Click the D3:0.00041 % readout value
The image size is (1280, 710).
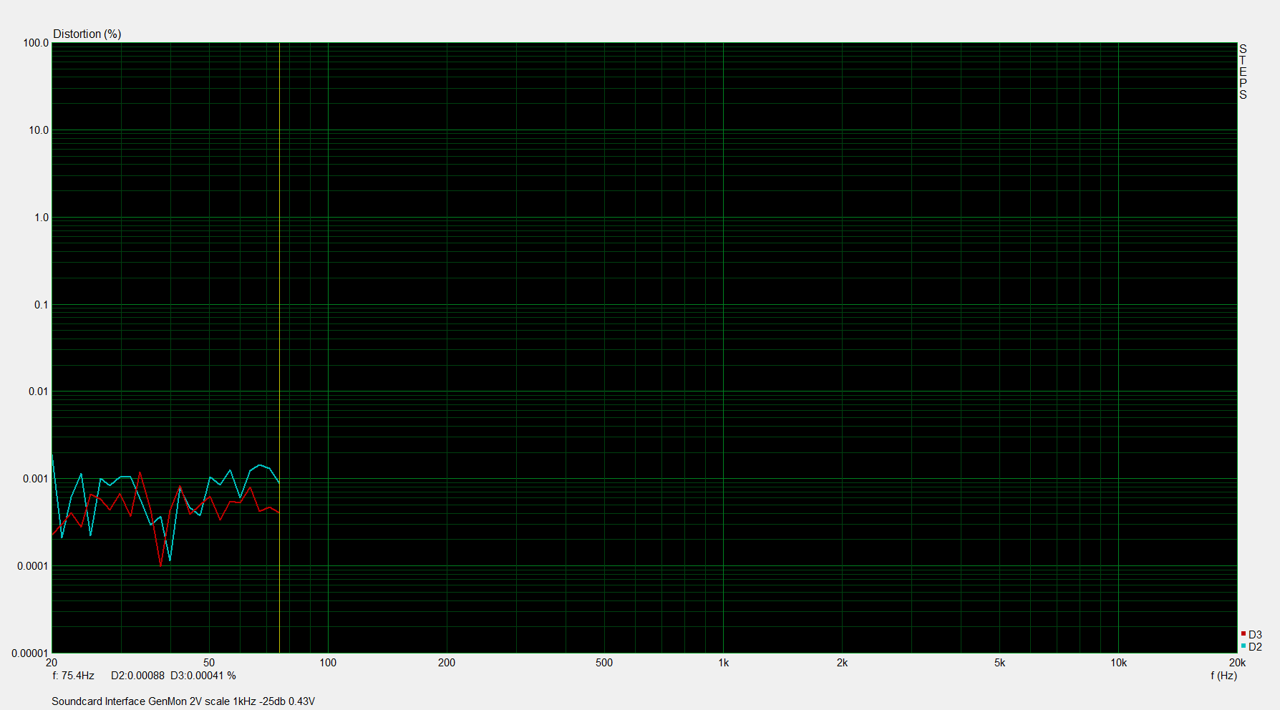click(203, 676)
